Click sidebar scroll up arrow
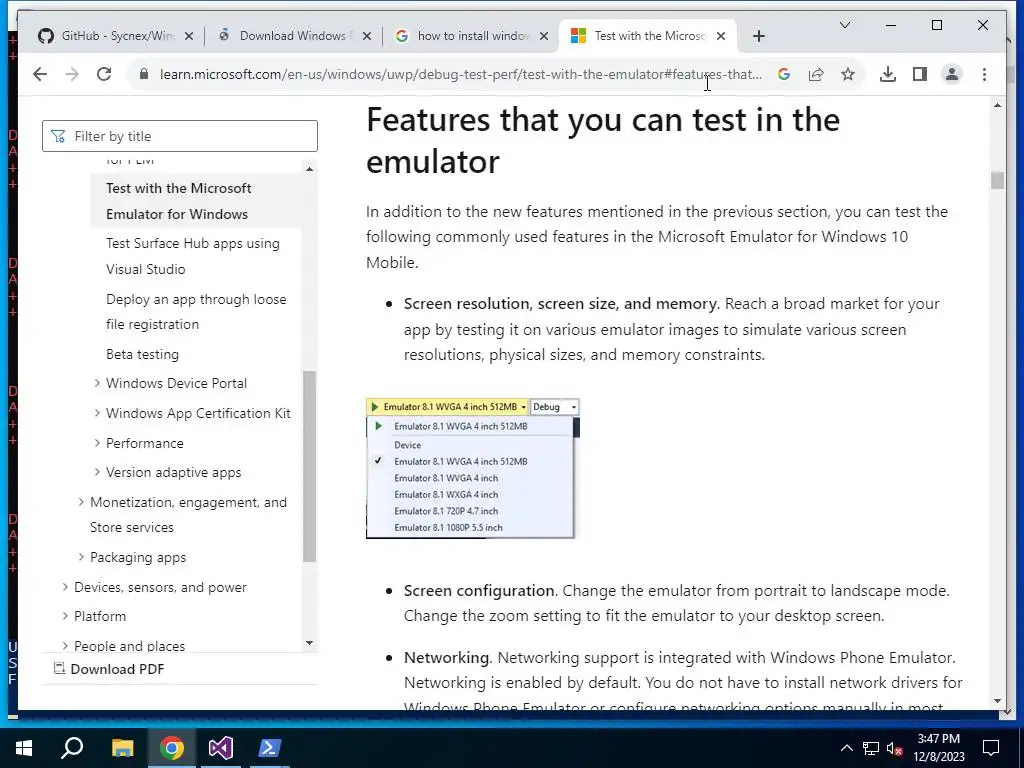 (x=310, y=169)
